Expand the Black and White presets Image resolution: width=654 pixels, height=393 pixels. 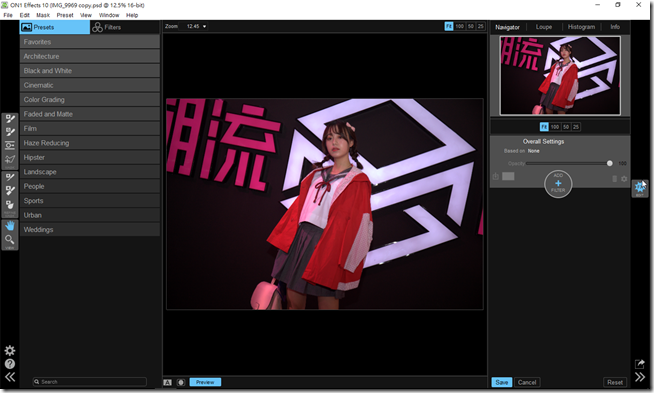click(x=90, y=71)
